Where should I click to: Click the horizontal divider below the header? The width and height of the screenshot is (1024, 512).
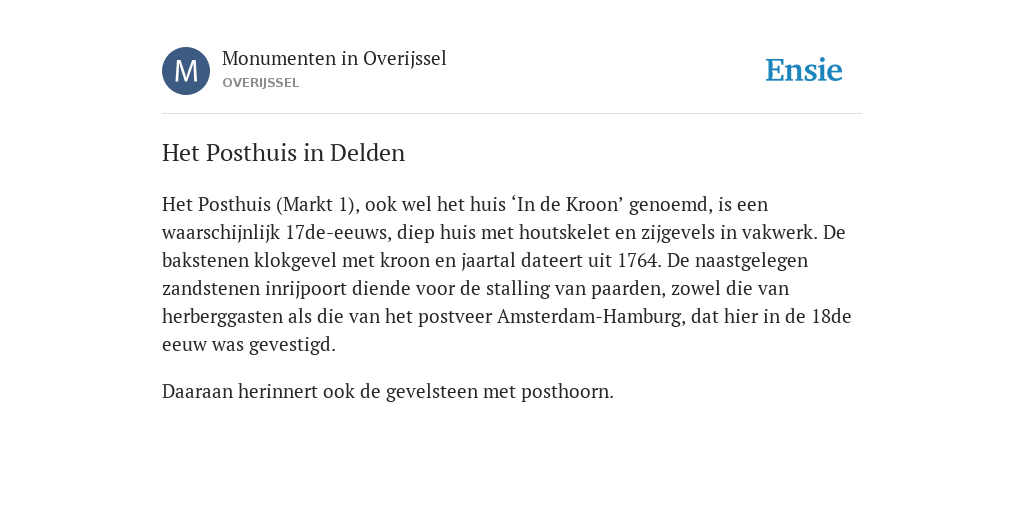(x=512, y=114)
